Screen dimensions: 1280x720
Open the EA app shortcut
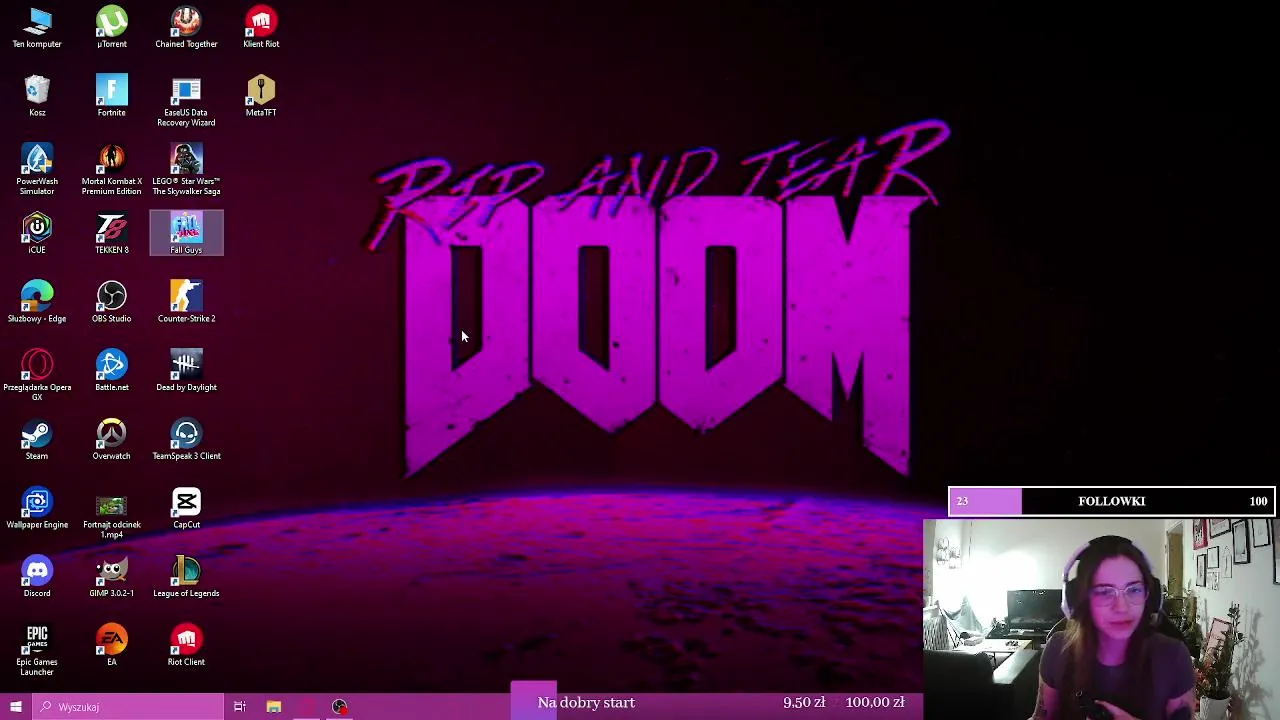112,646
